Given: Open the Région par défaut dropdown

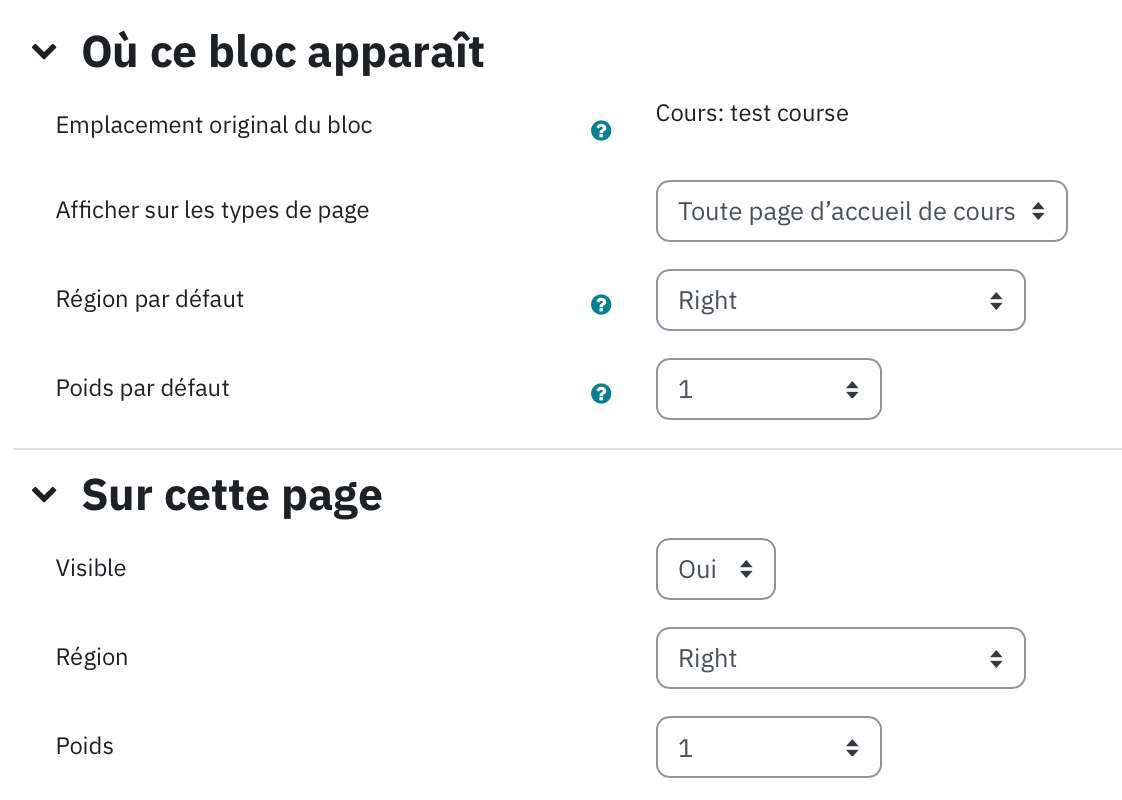Looking at the screenshot, I should (x=841, y=301).
